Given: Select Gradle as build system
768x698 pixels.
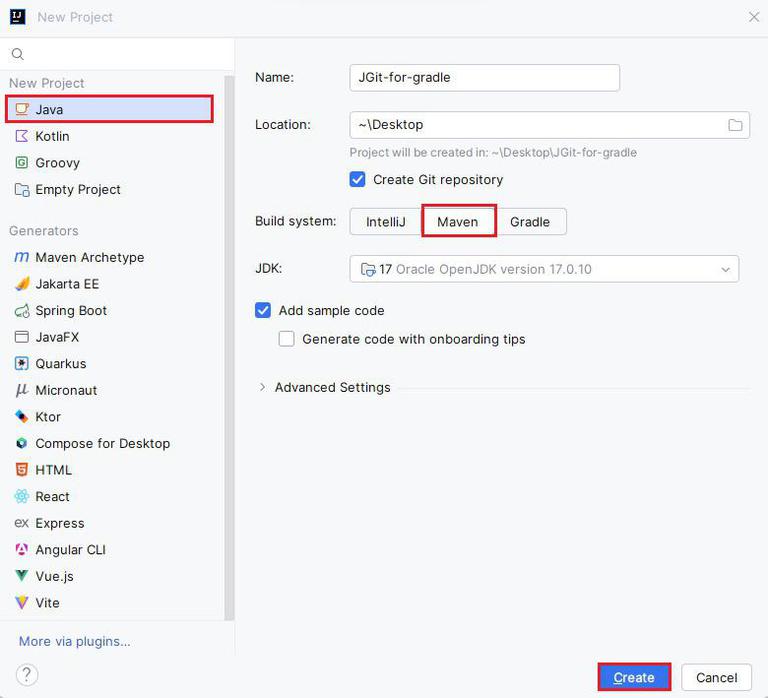Looking at the screenshot, I should point(530,222).
